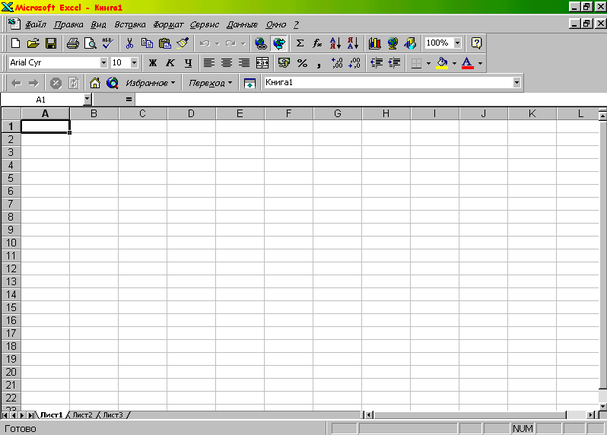
Task: Expand the font size 10 dropdown
Action: (x=134, y=63)
